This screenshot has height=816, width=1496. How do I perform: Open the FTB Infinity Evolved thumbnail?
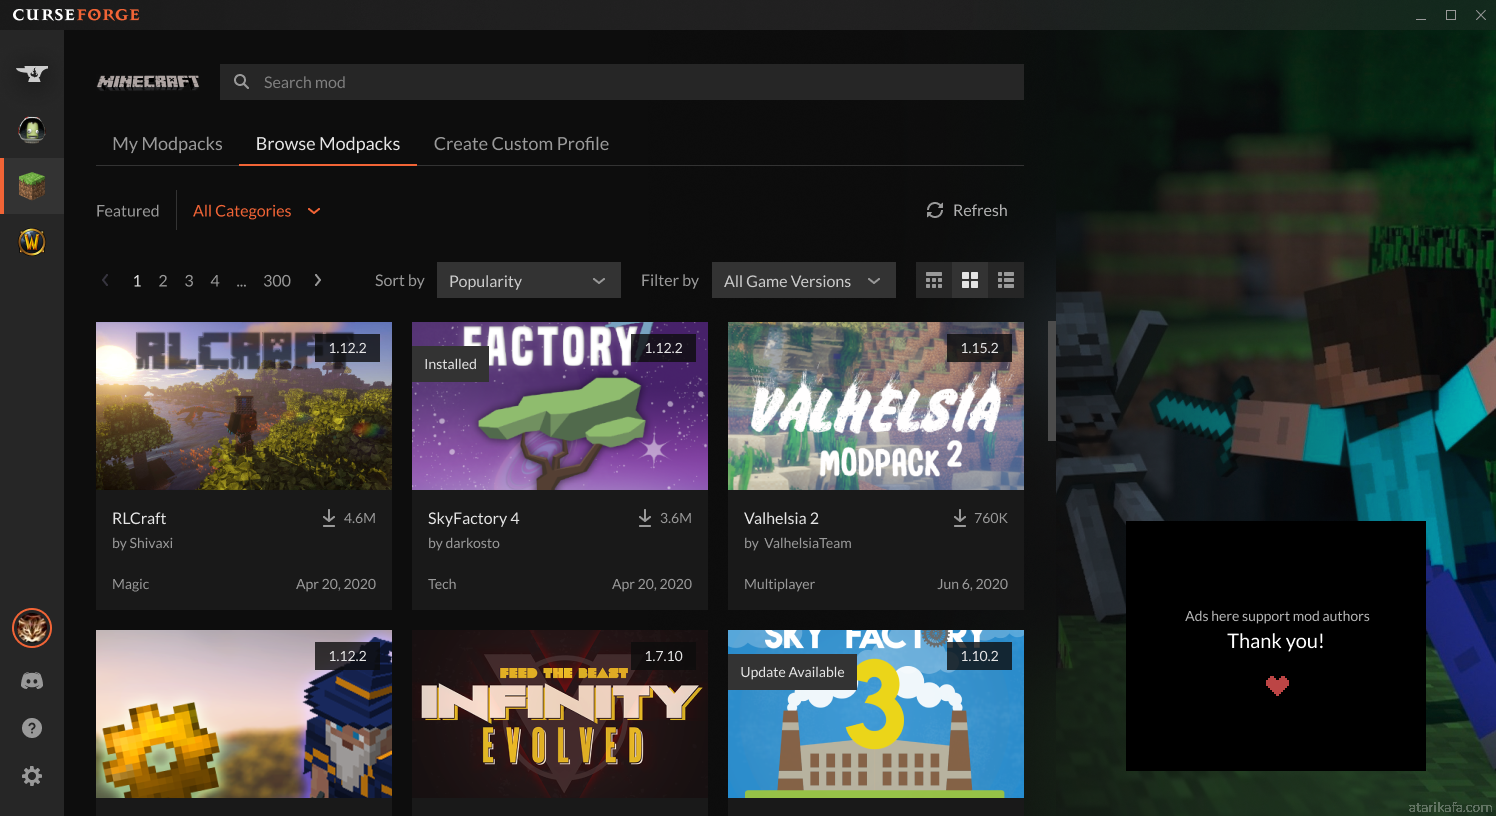(x=560, y=714)
